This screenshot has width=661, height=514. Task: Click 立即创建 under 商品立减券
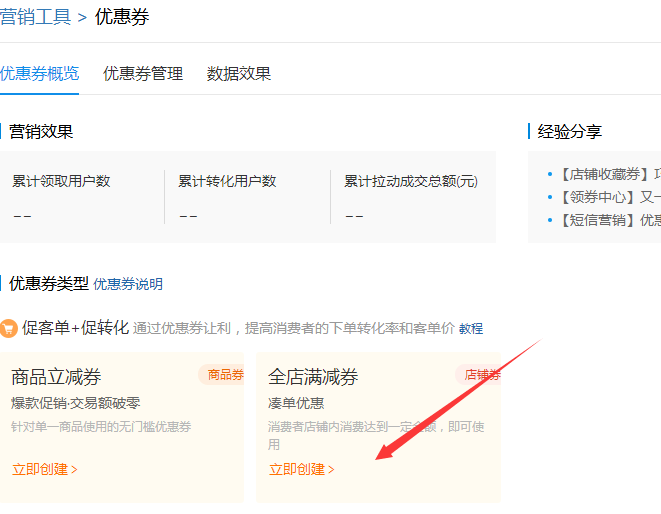(44, 469)
